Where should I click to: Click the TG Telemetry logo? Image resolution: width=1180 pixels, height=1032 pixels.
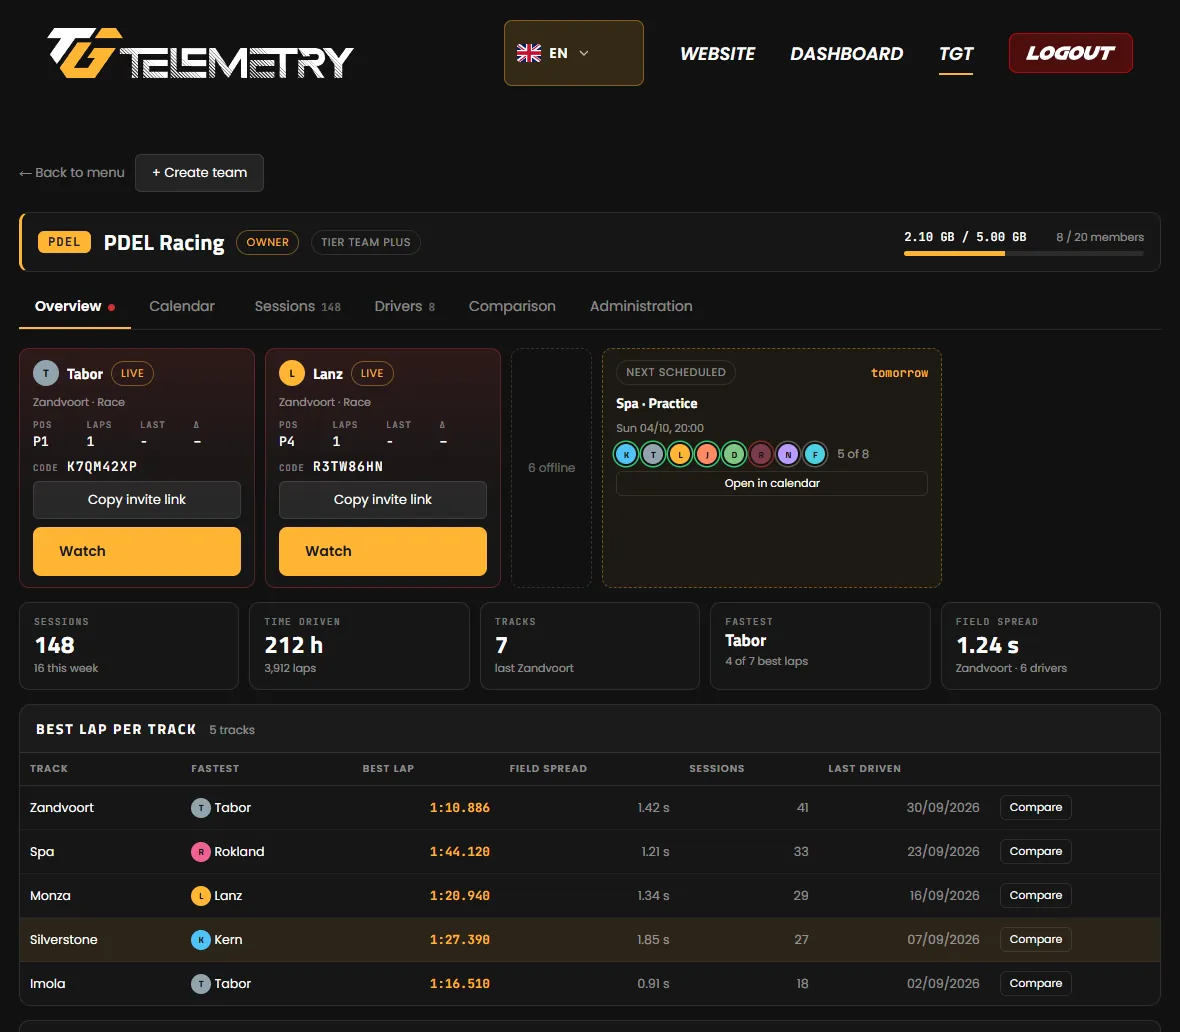click(x=200, y=53)
